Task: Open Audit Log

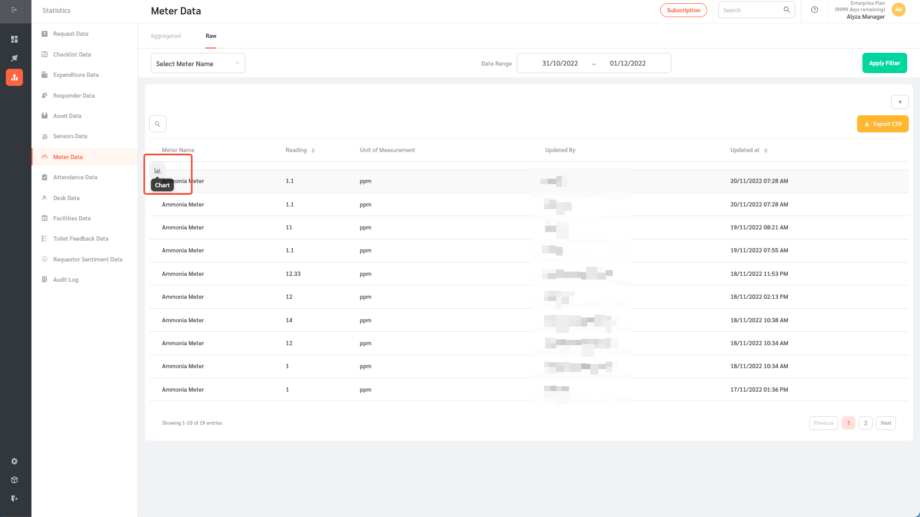Action: 65,280
